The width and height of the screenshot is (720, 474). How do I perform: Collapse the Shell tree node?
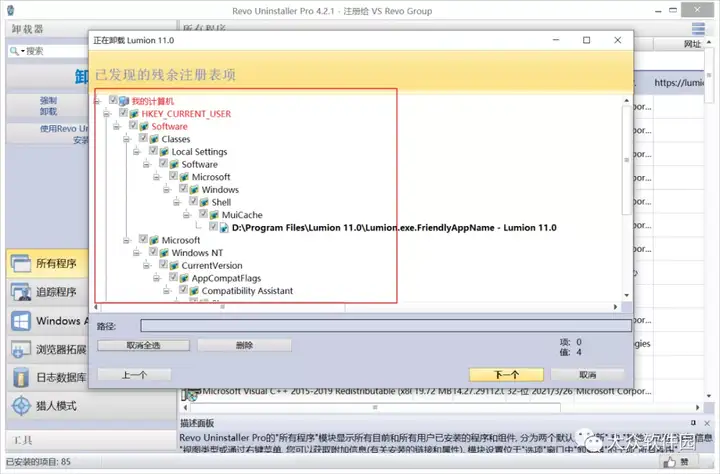click(x=177, y=202)
